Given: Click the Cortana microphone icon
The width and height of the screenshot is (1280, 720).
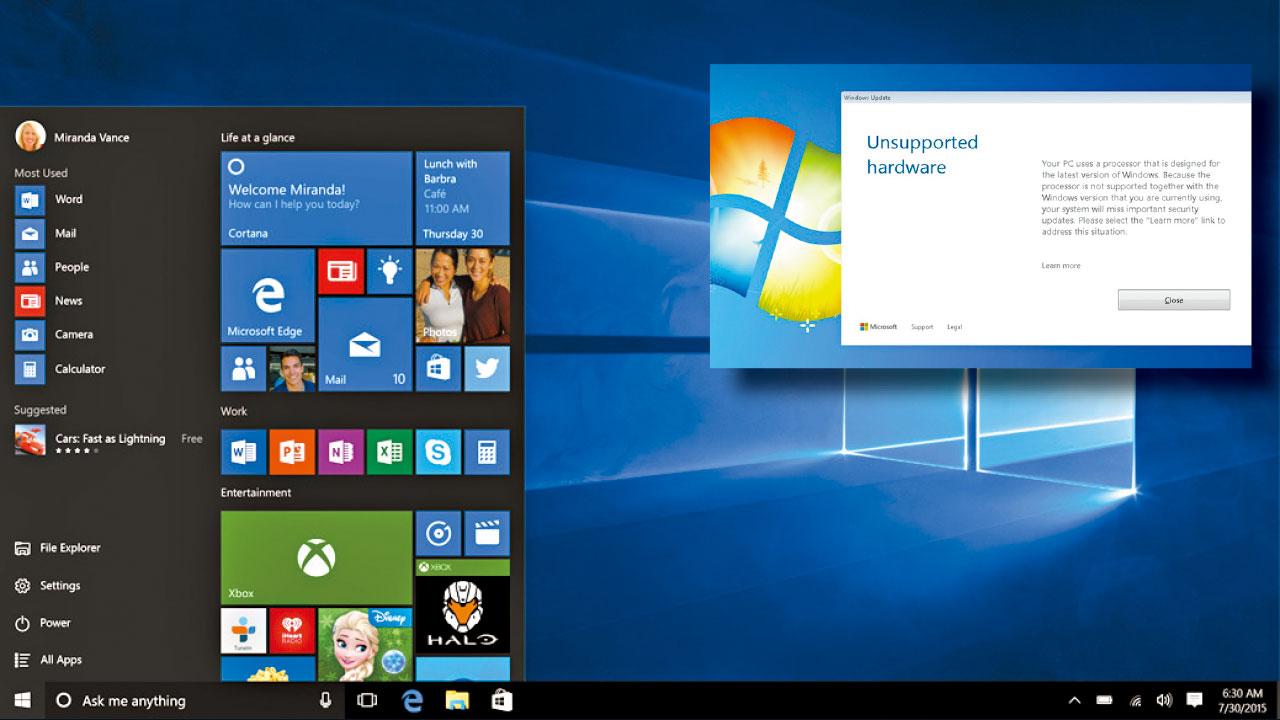Looking at the screenshot, I should pyautogui.click(x=325, y=701).
